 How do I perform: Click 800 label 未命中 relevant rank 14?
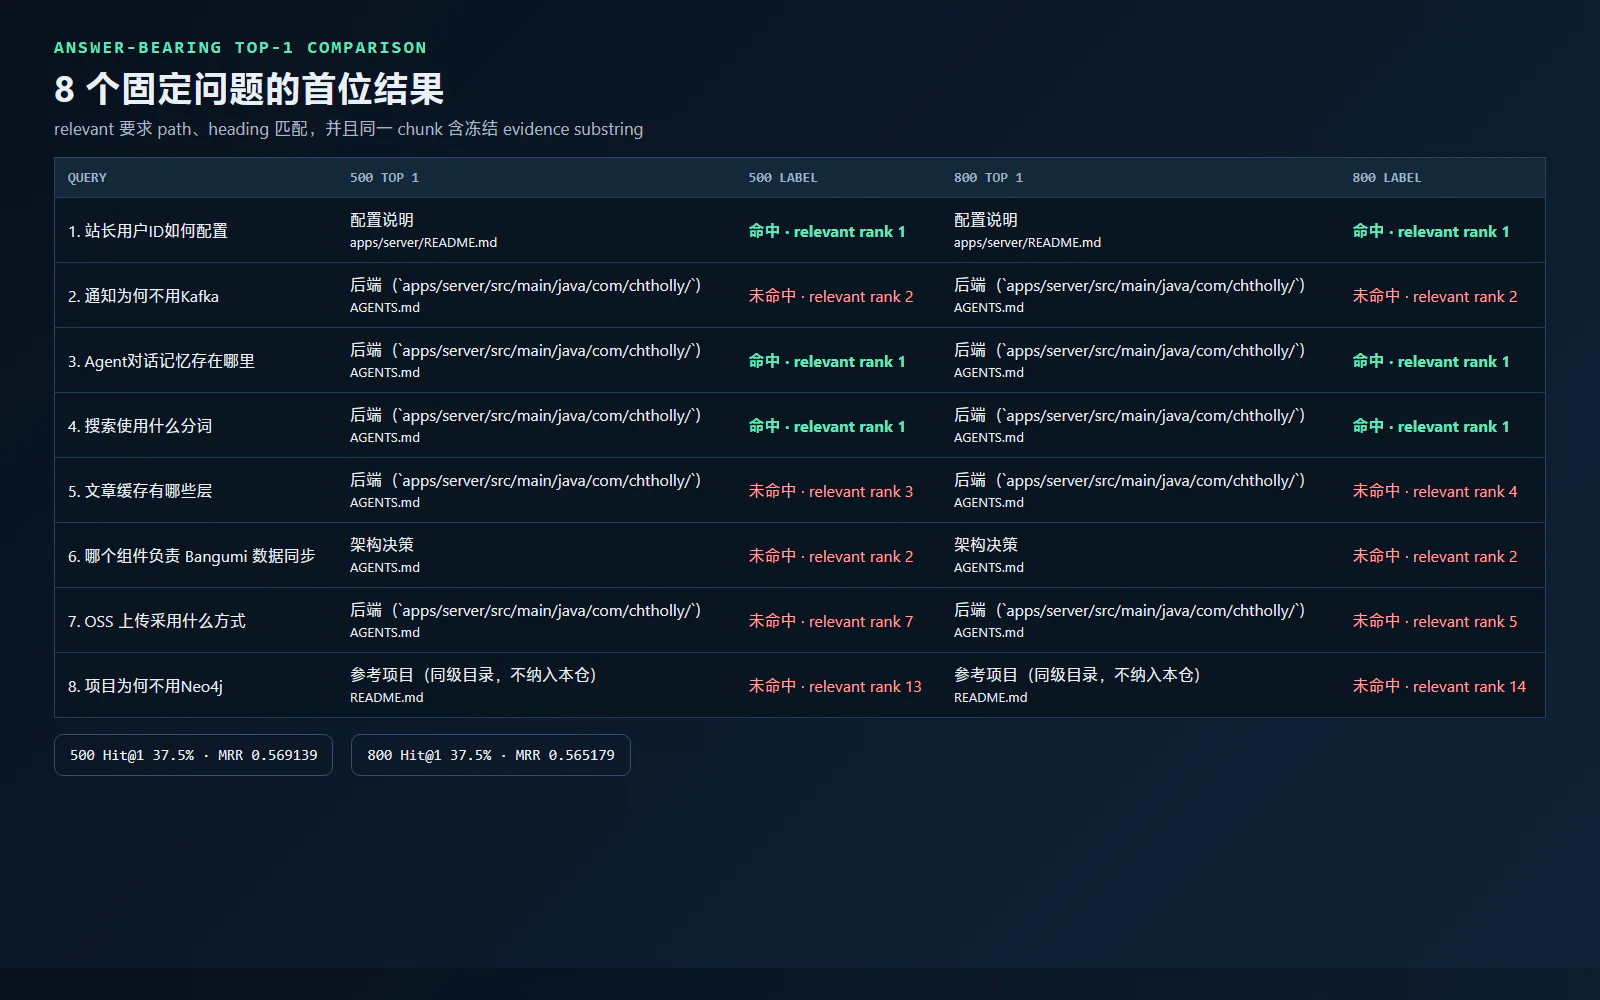point(1439,686)
